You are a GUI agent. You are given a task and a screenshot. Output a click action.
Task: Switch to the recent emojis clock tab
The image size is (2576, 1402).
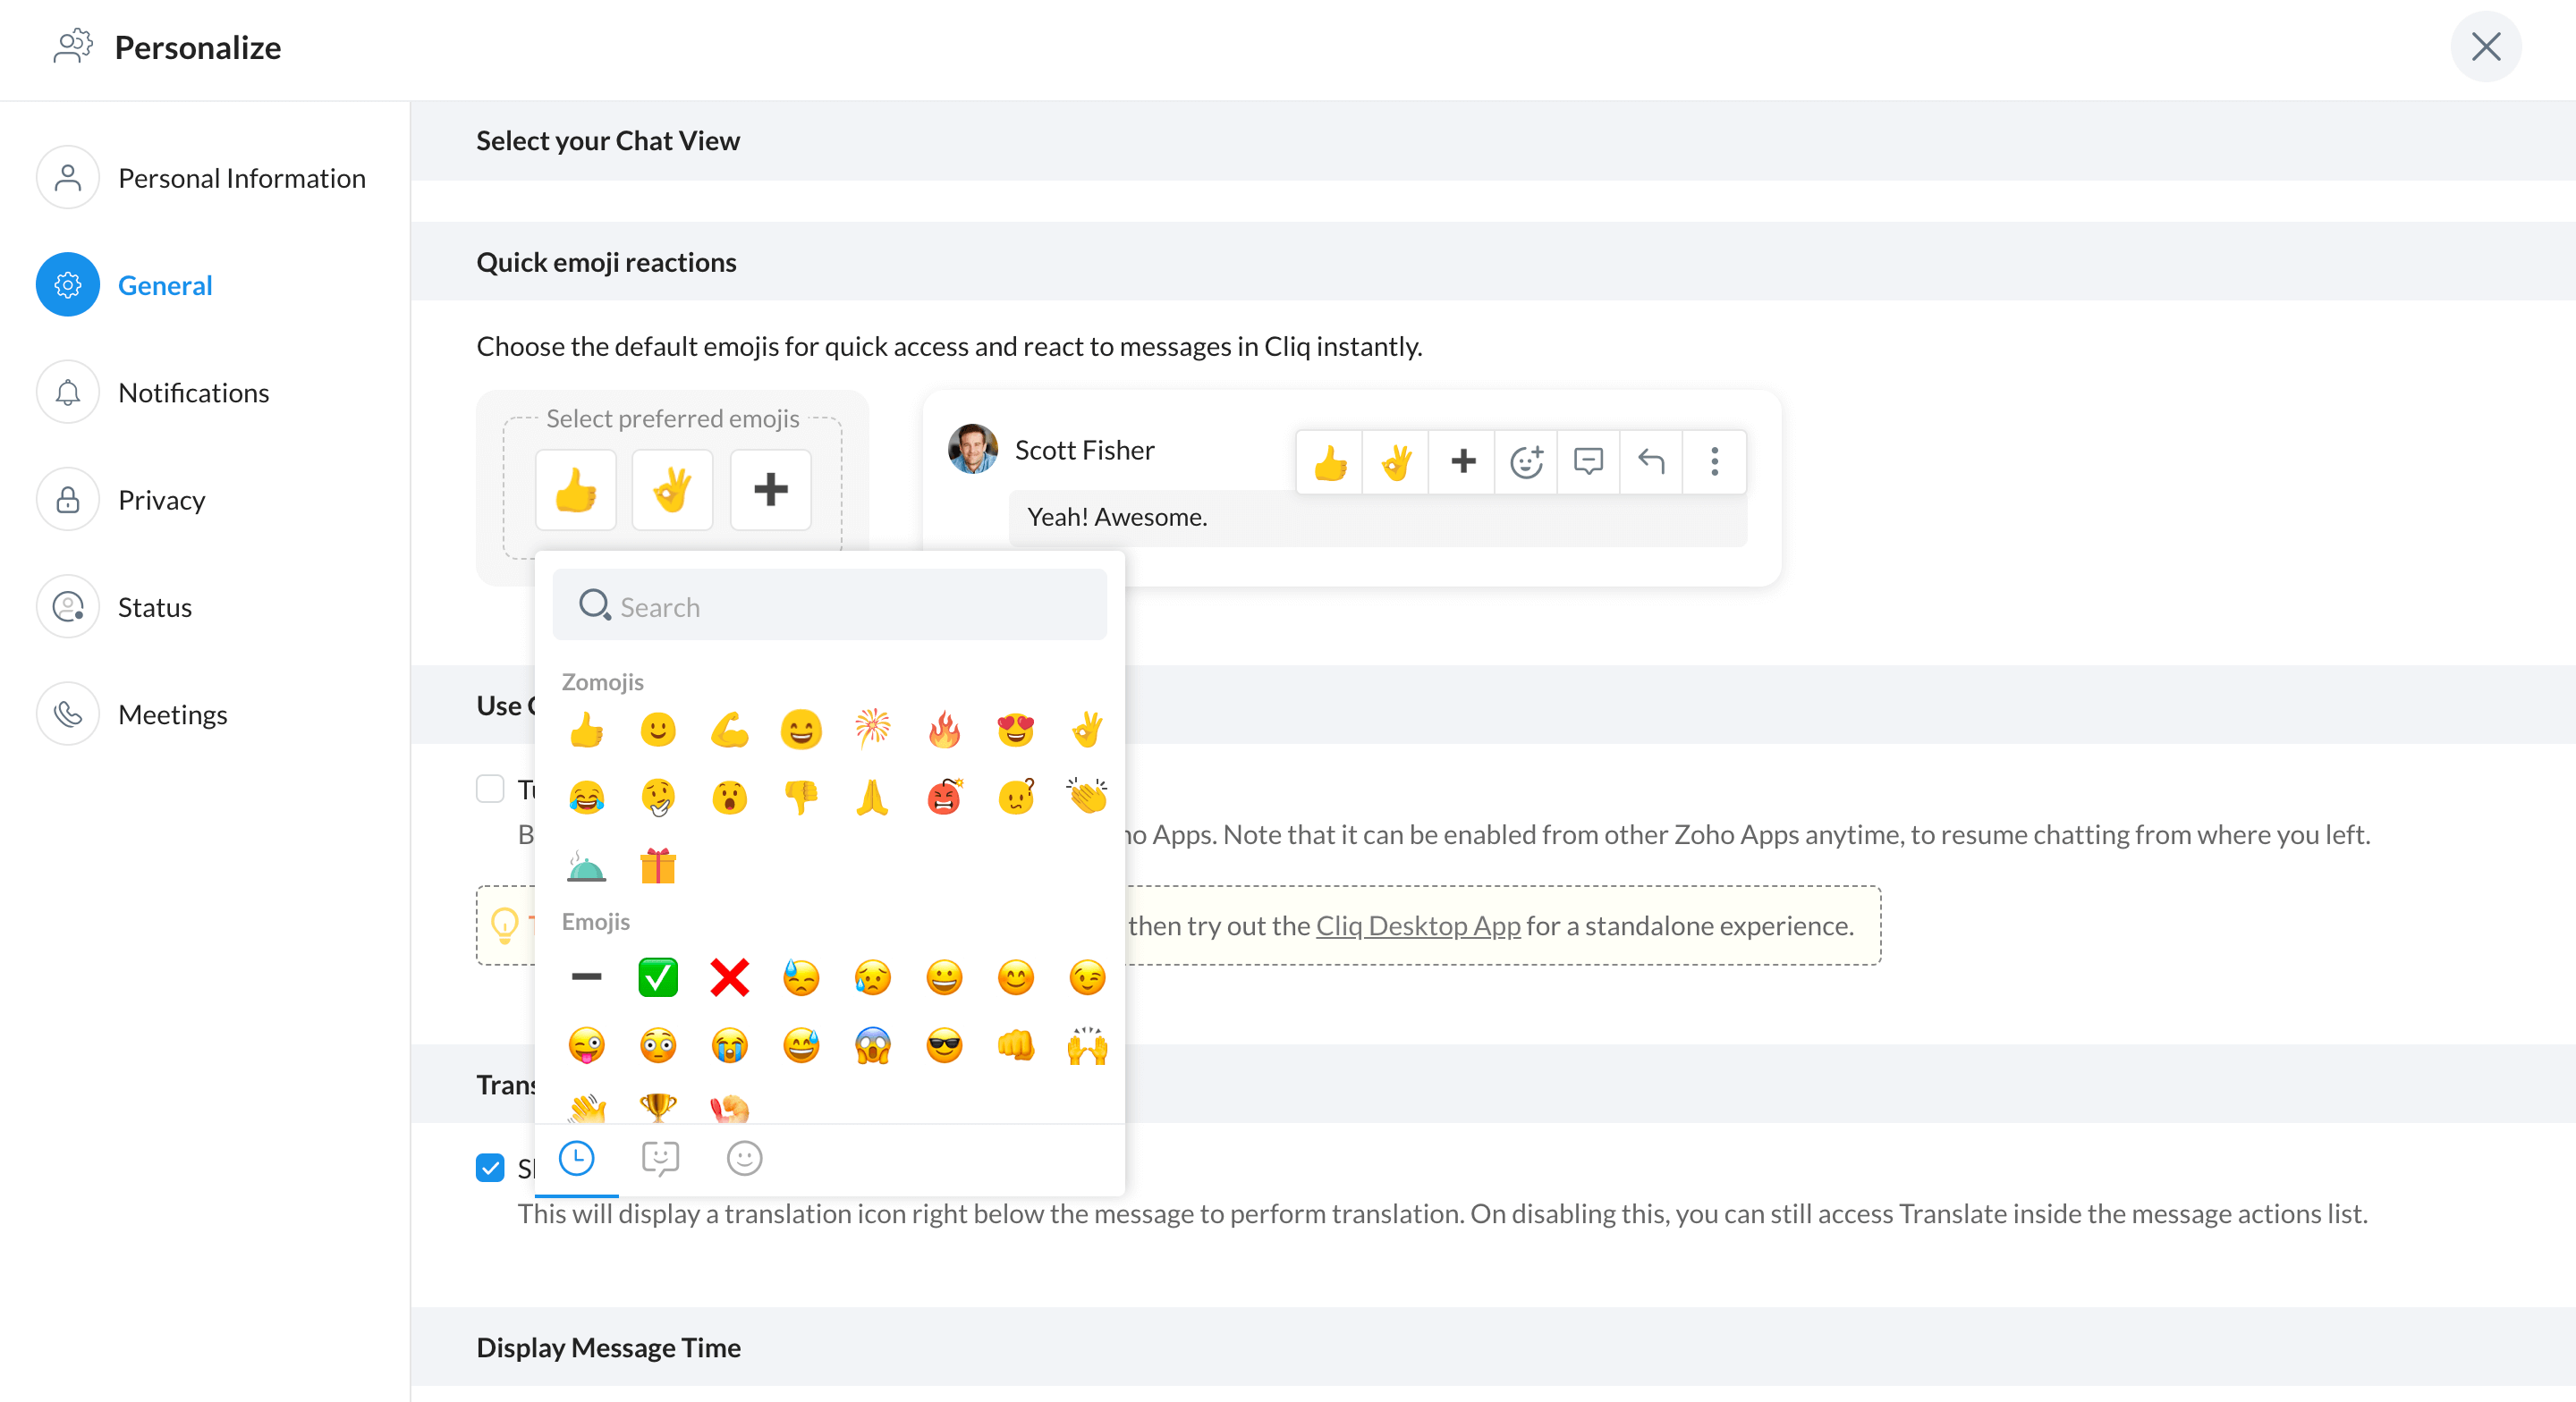577,1158
